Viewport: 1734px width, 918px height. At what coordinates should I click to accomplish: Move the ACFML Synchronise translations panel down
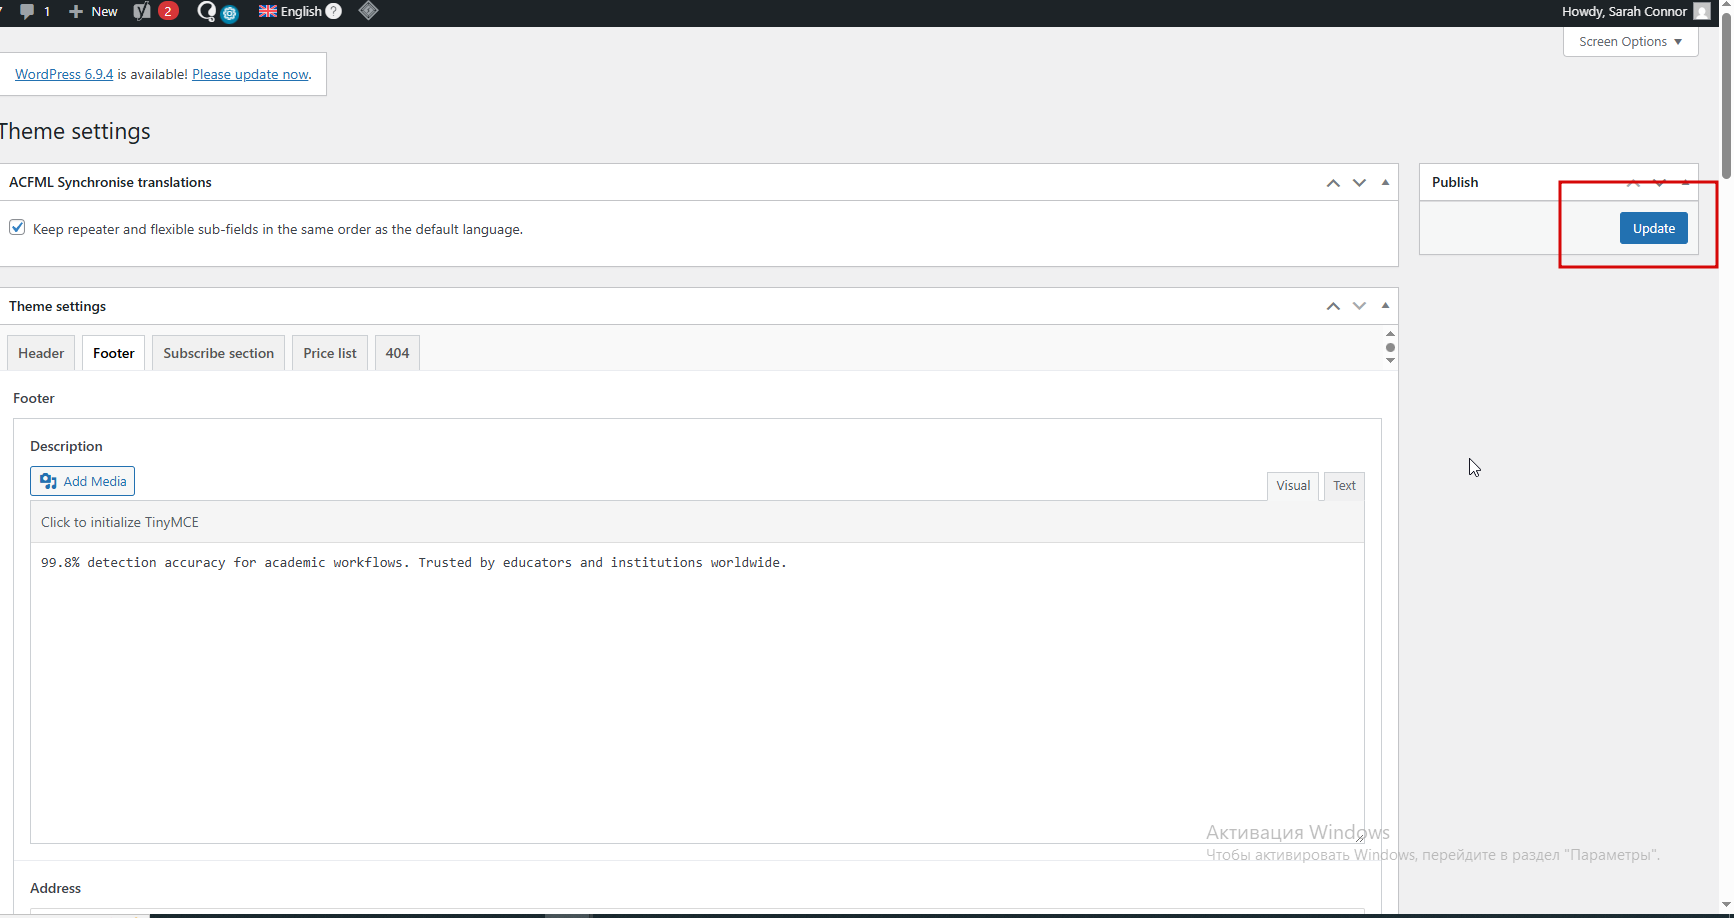click(x=1359, y=183)
